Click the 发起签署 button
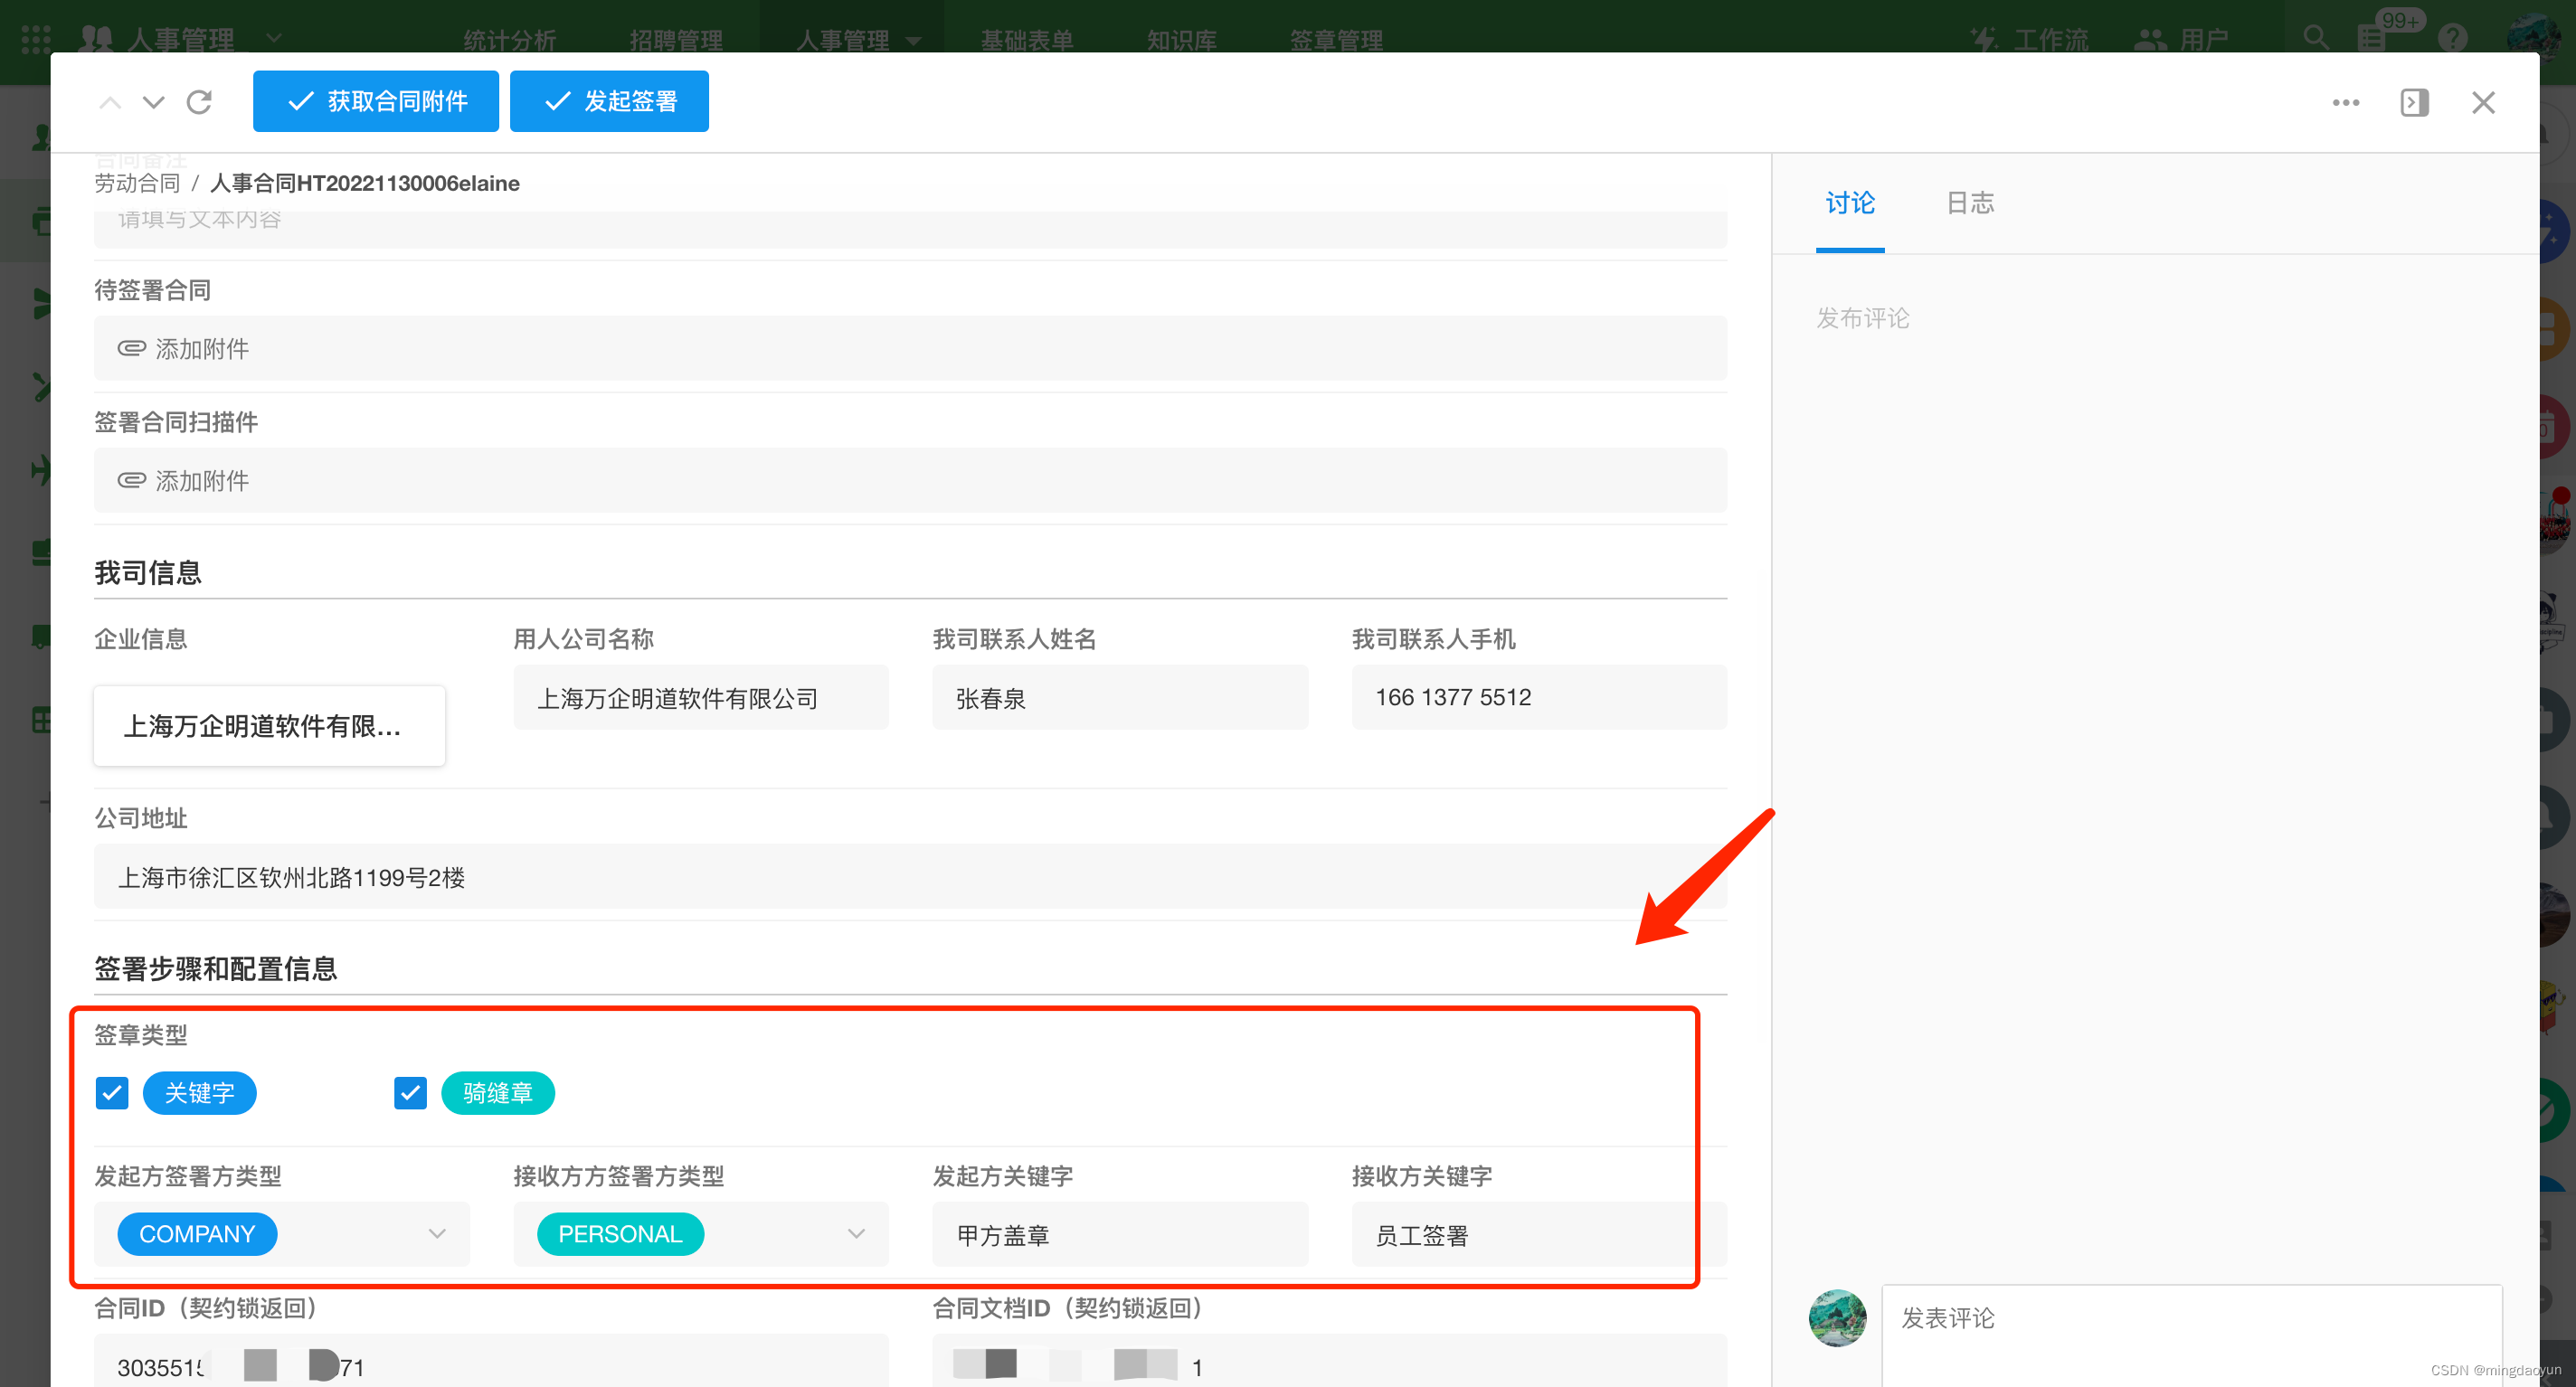 (609, 101)
